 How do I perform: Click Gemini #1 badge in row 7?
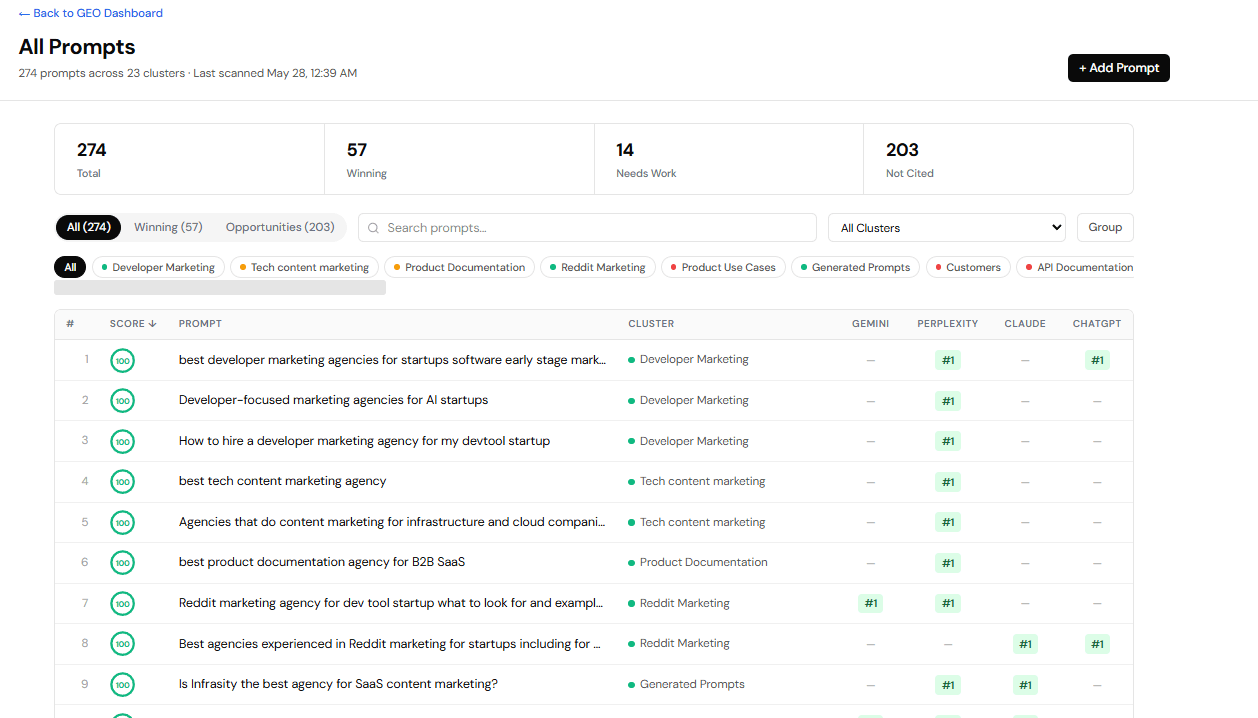(x=870, y=603)
